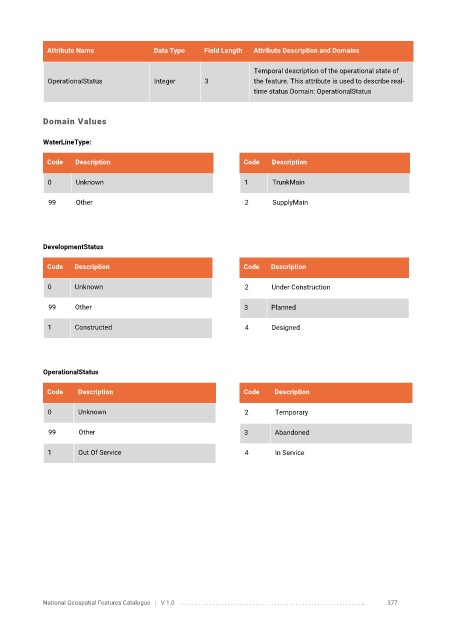Click the Attribute Name column header
This screenshot has height=640, width=452.
pyautogui.click(x=70, y=51)
